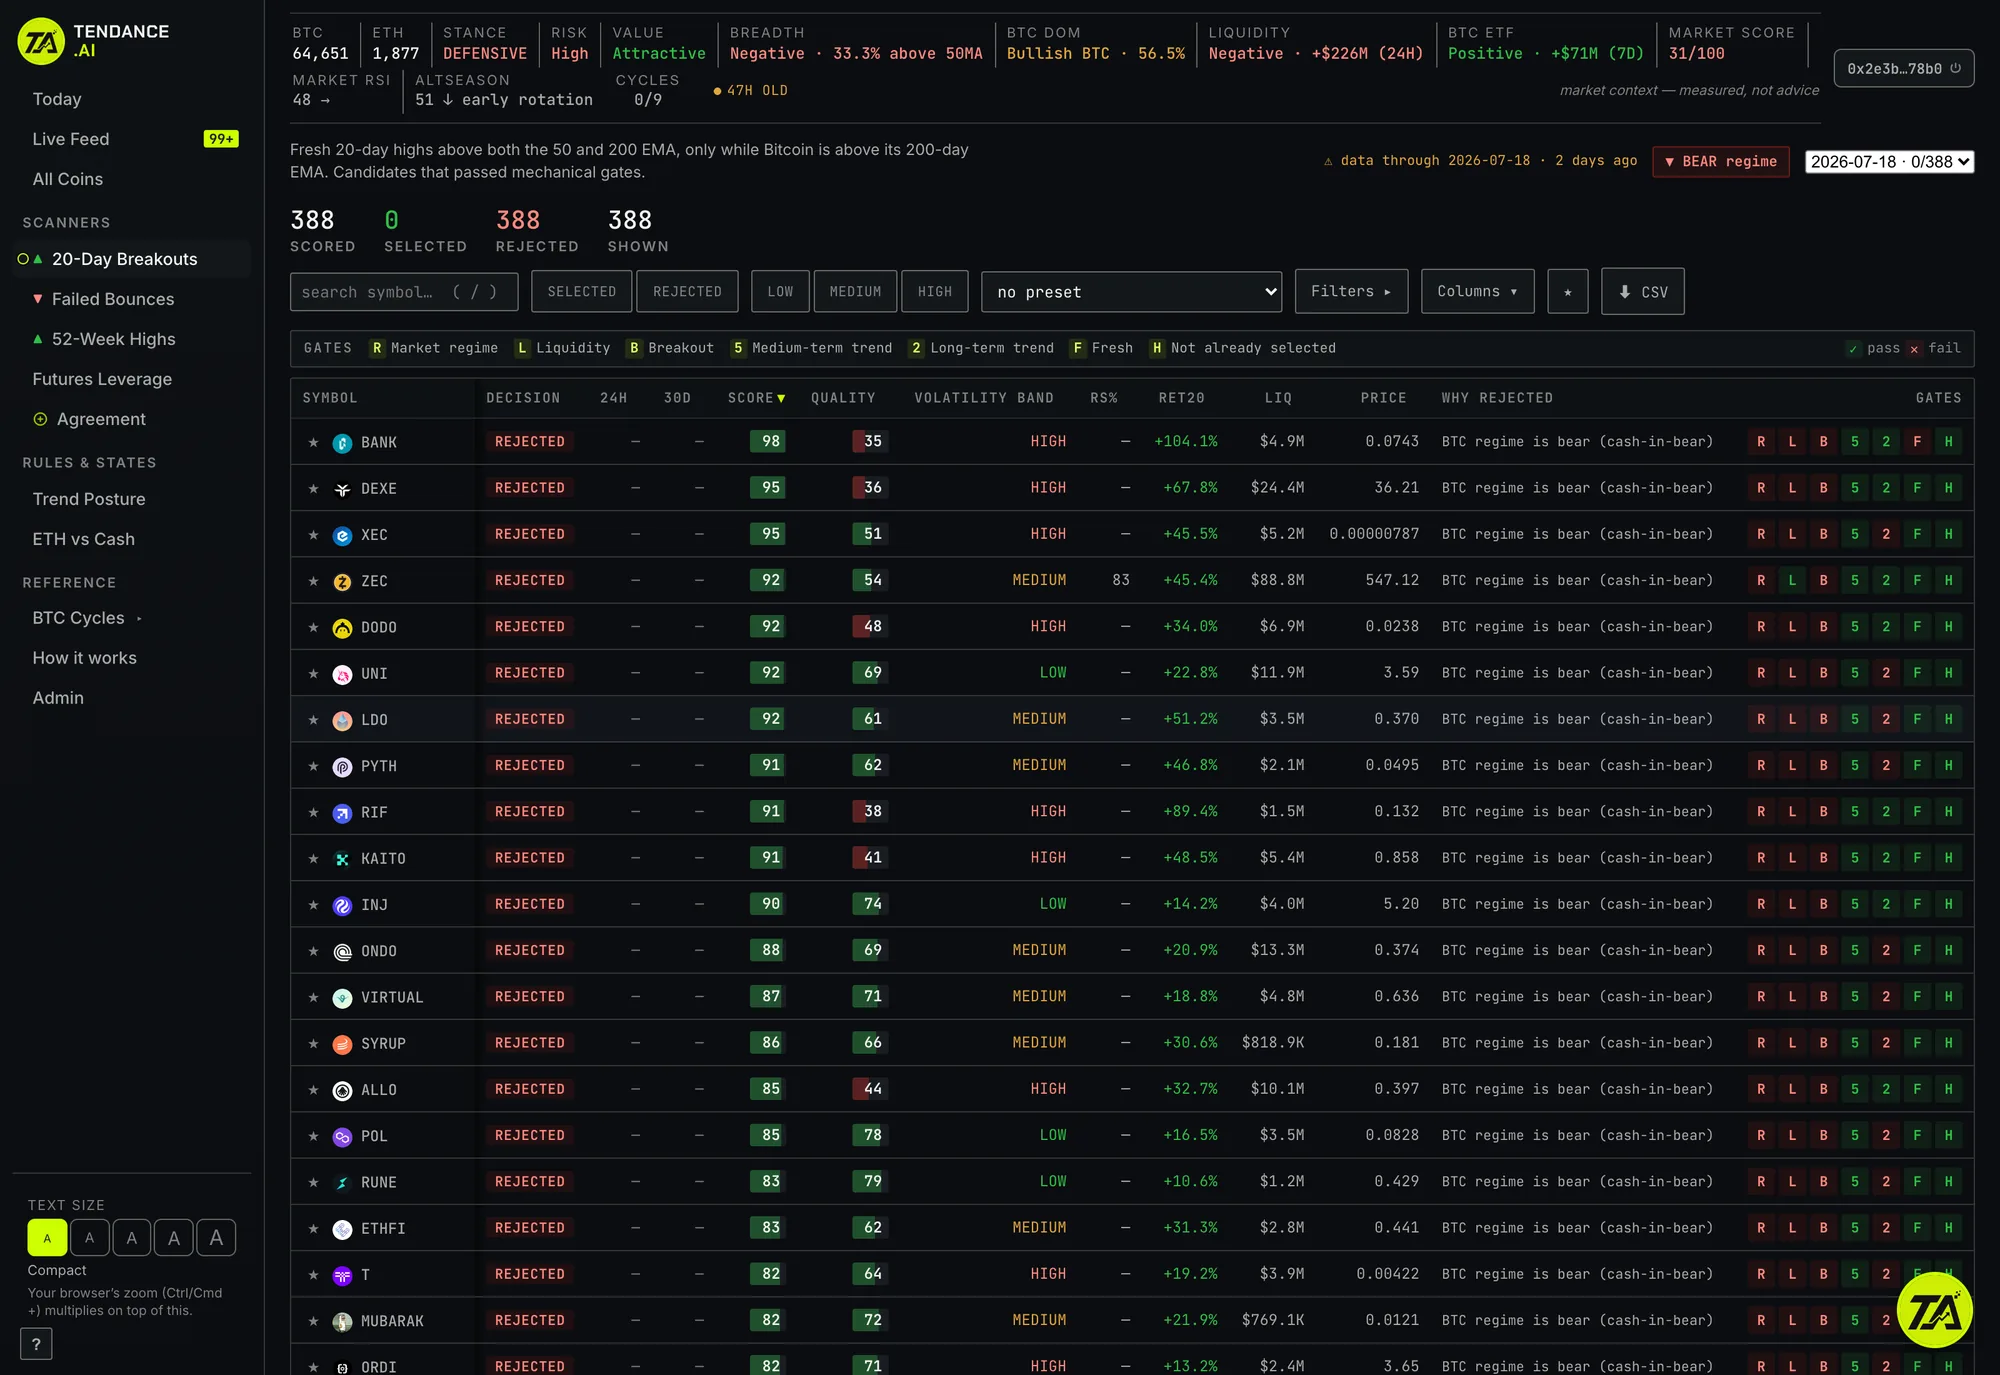Select the largest text size option
Image resolution: width=2000 pixels, height=1375 pixels.
point(216,1238)
